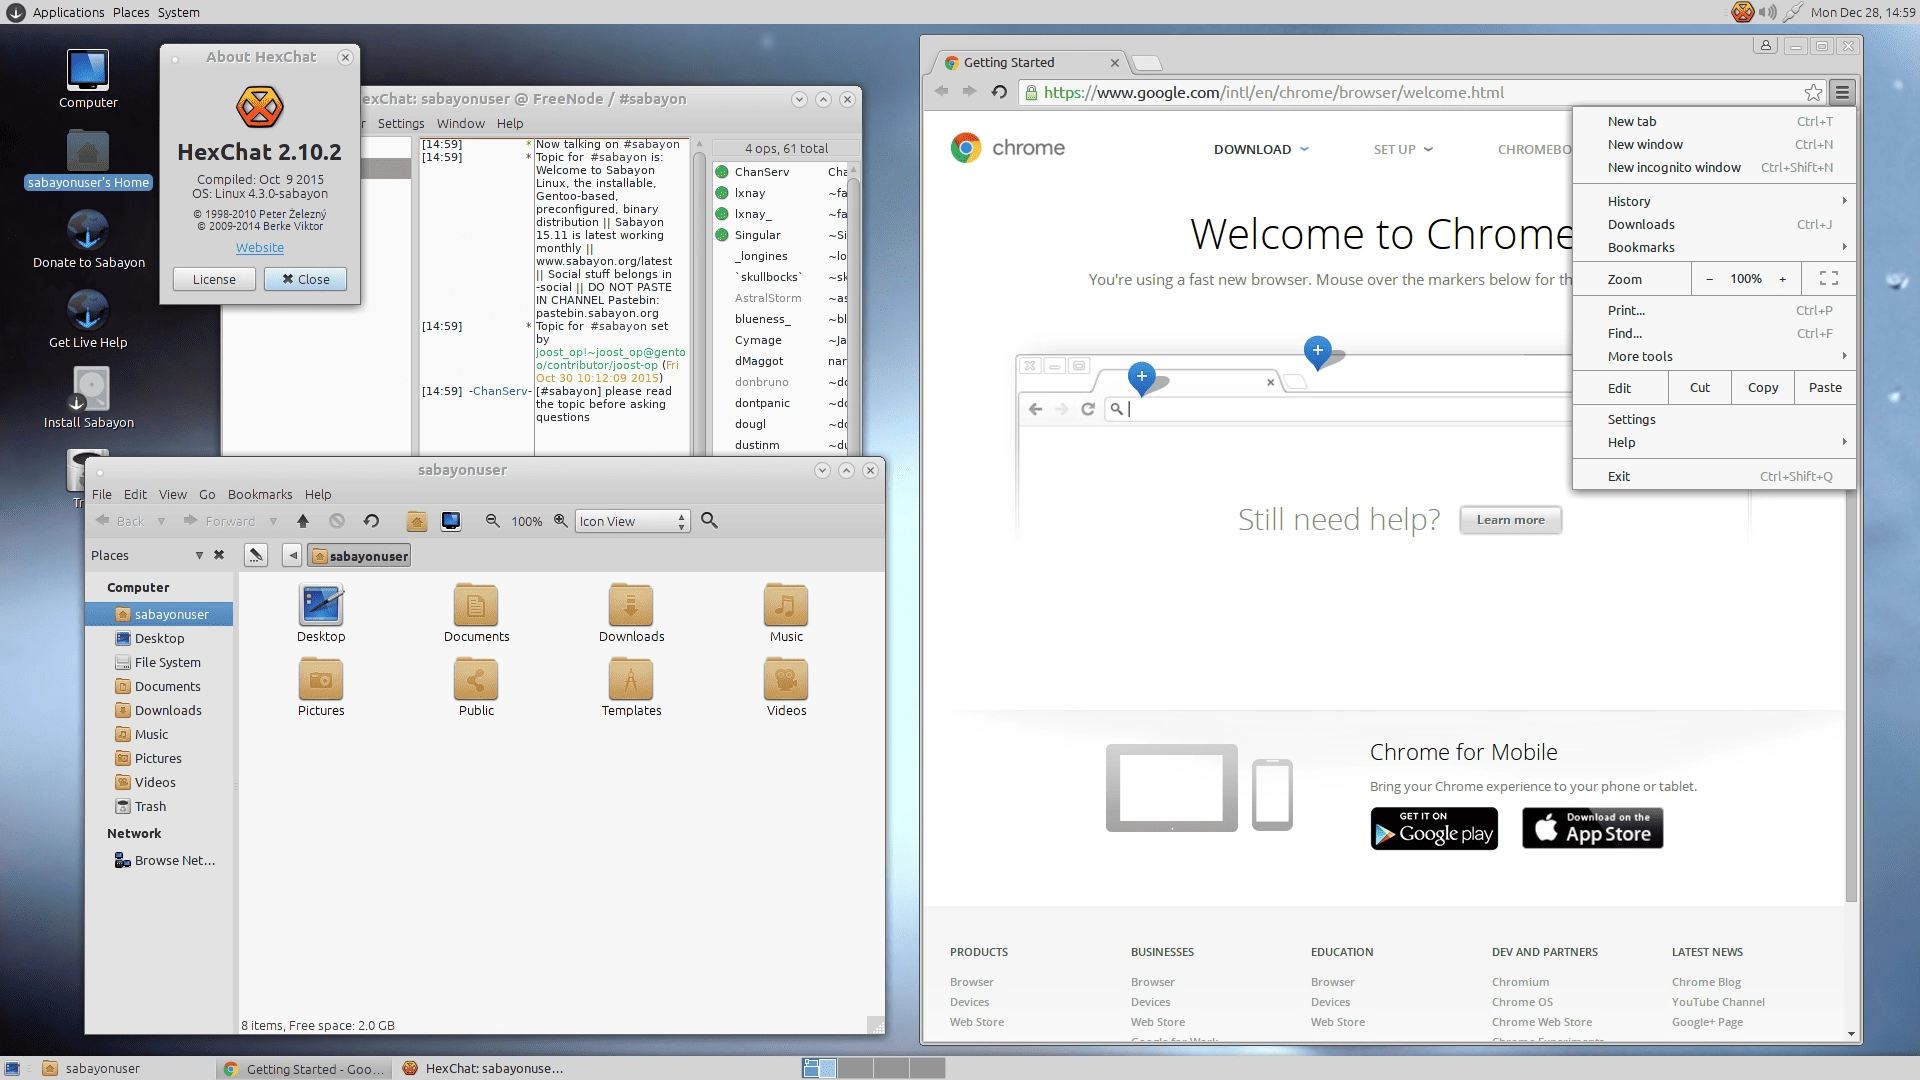Click the volume icon in top panel

1768,12
